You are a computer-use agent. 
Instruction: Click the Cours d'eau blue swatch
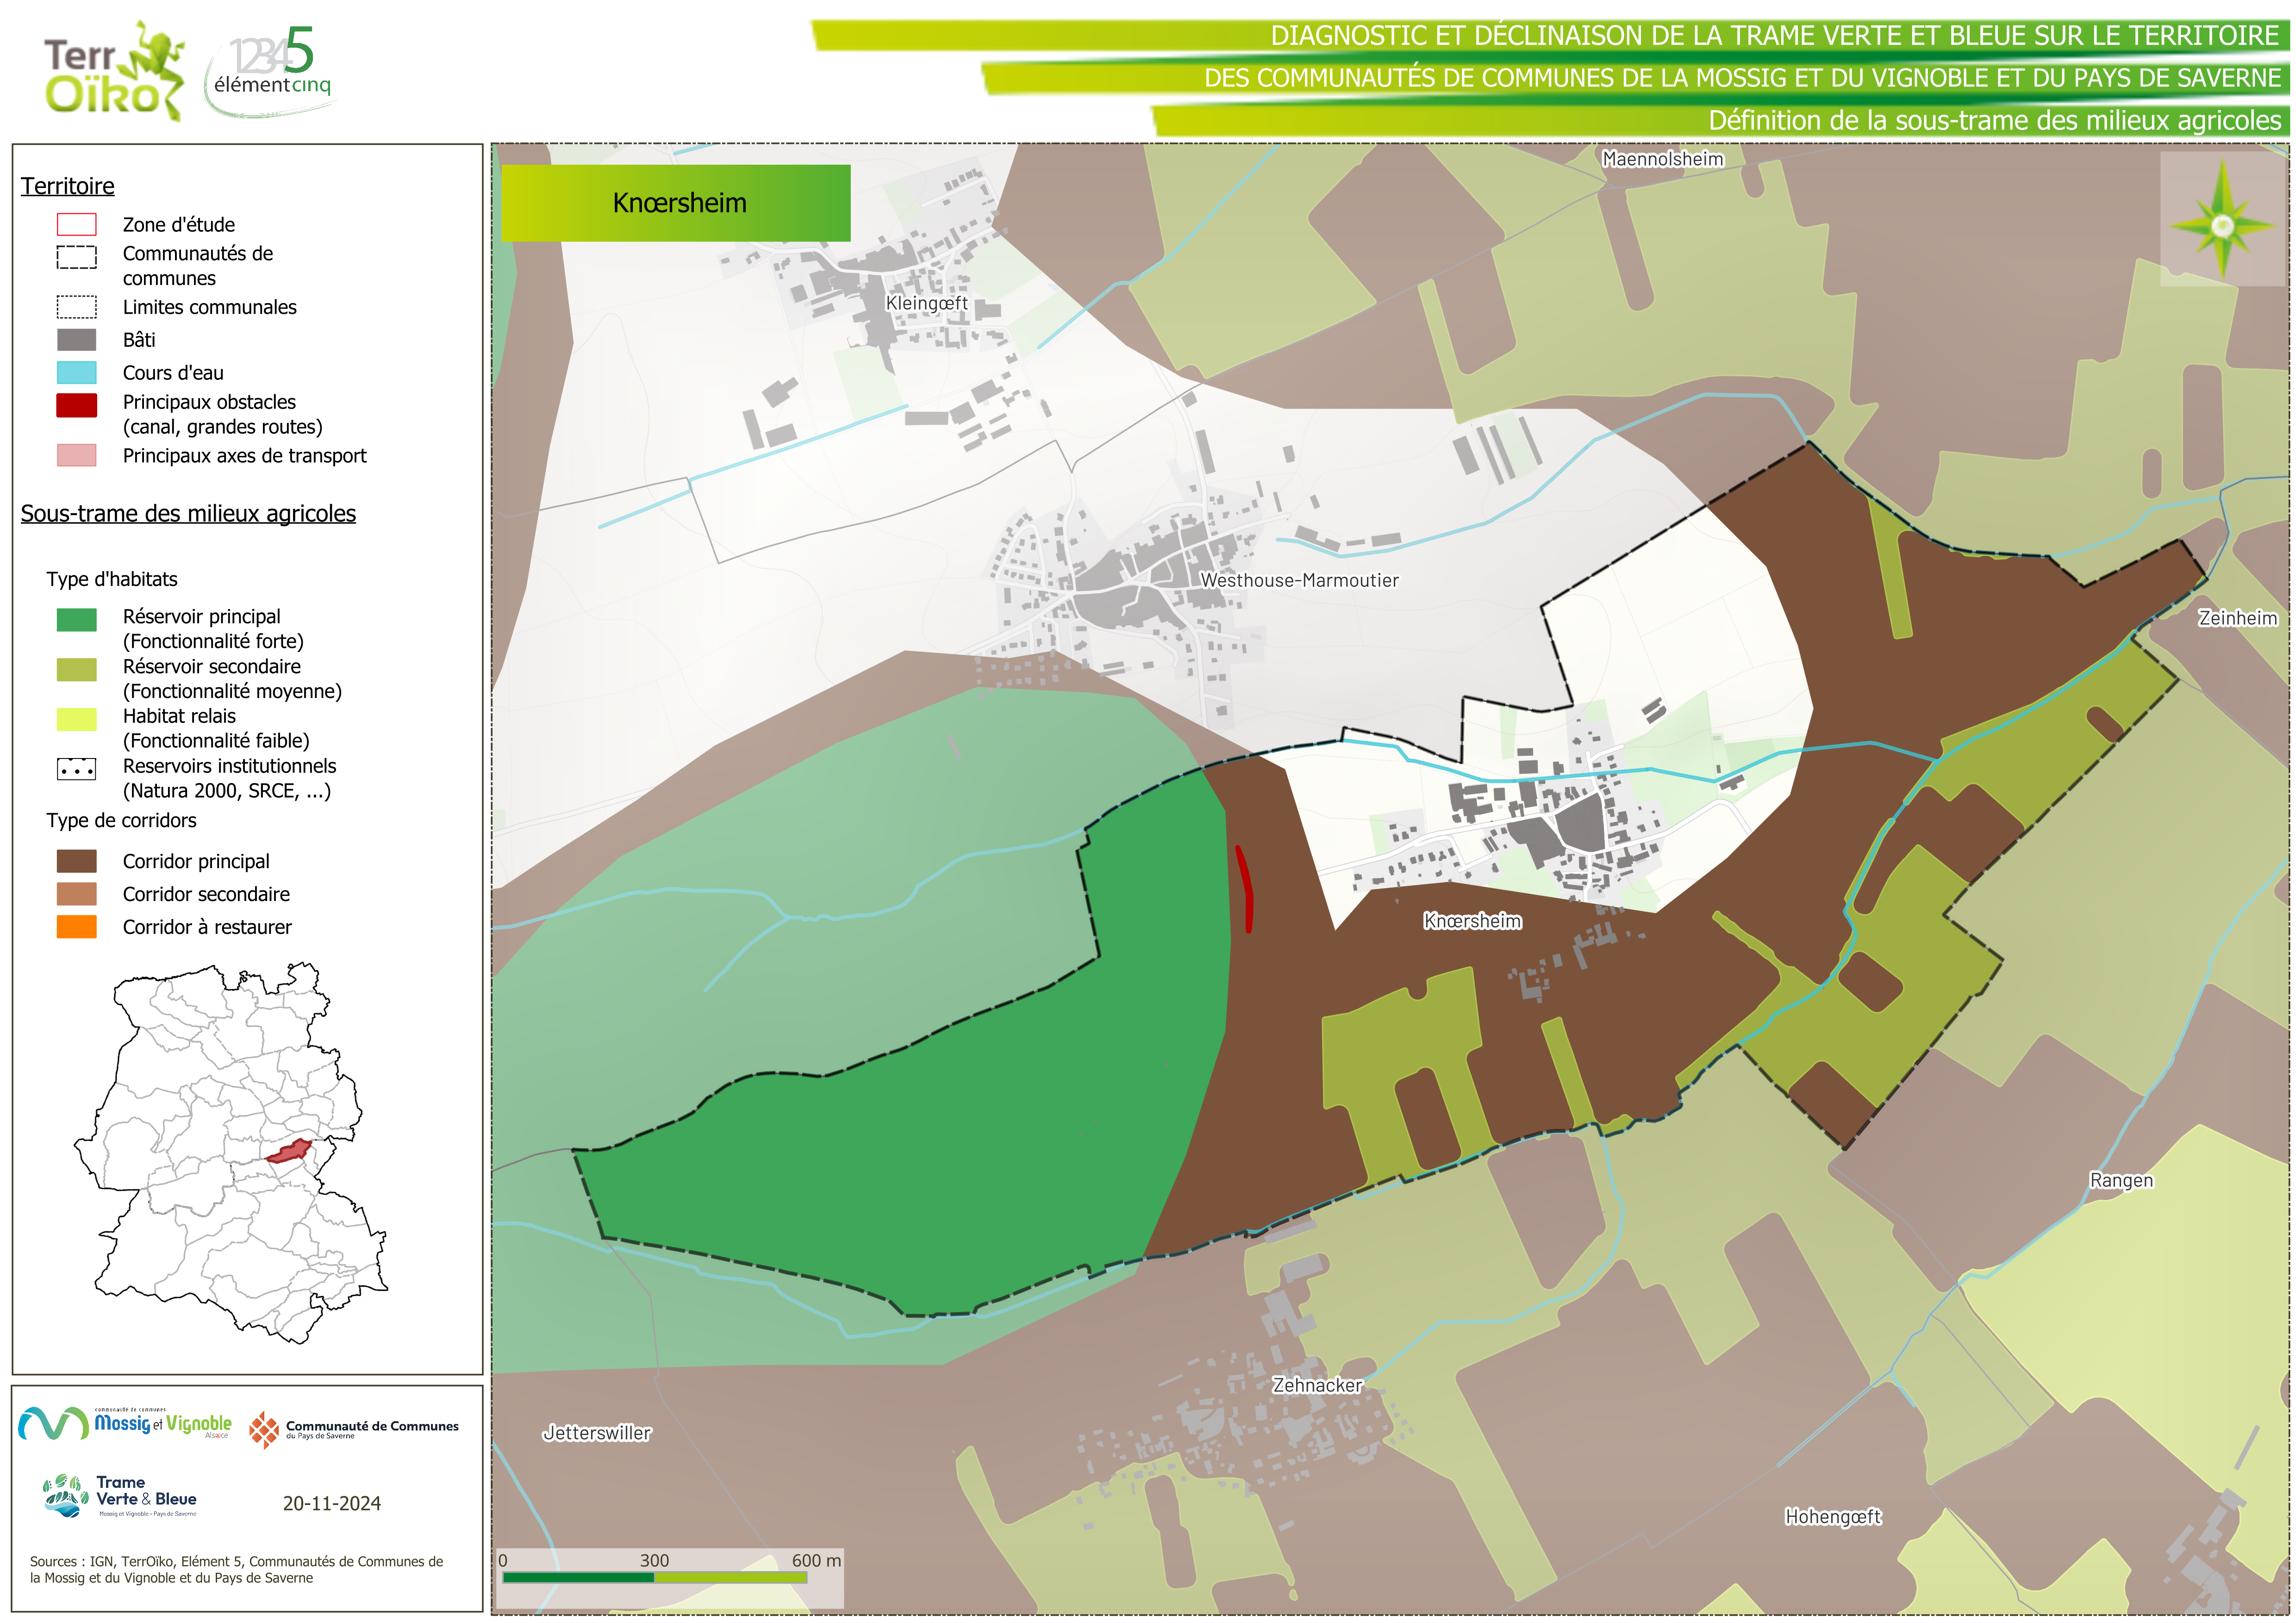[x=77, y=373]
